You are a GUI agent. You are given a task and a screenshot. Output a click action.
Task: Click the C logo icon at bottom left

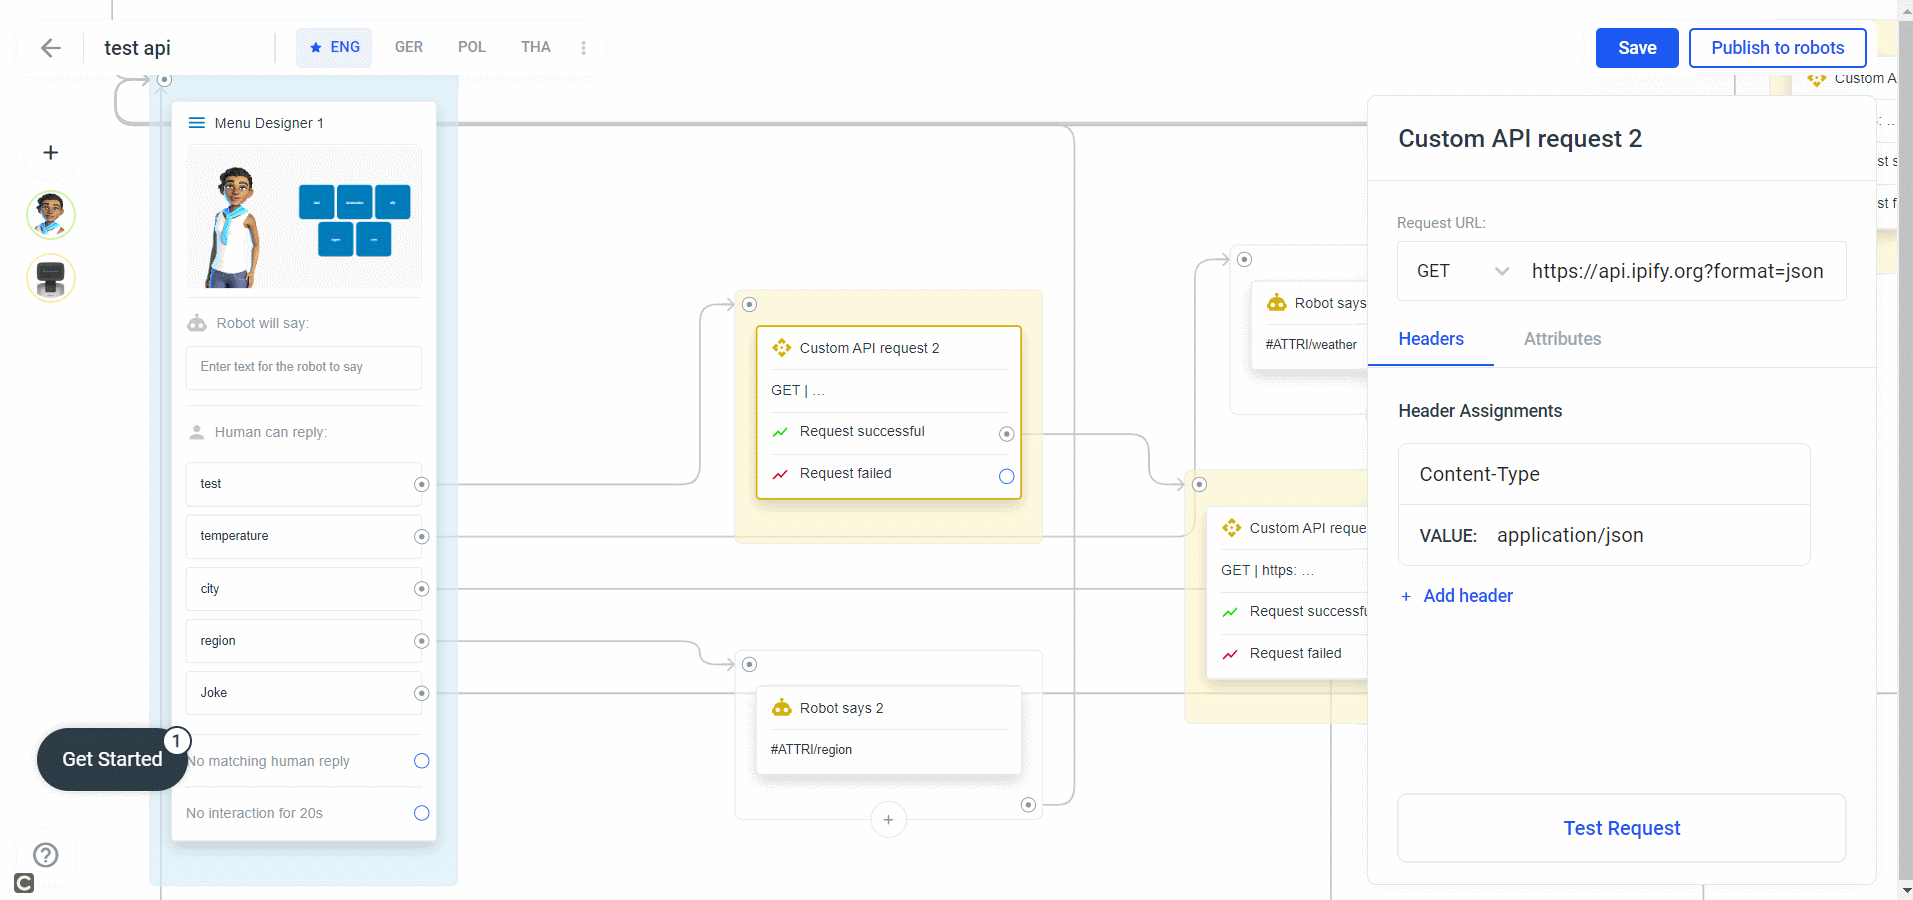click(x=24, y=883)
